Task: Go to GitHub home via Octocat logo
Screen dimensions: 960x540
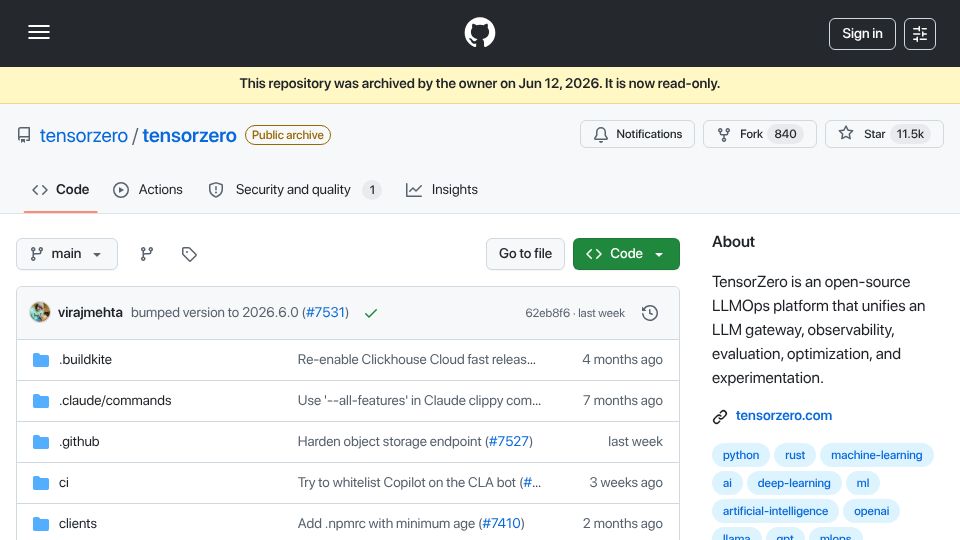Action: pyautogui.click(x=479, y=32)
